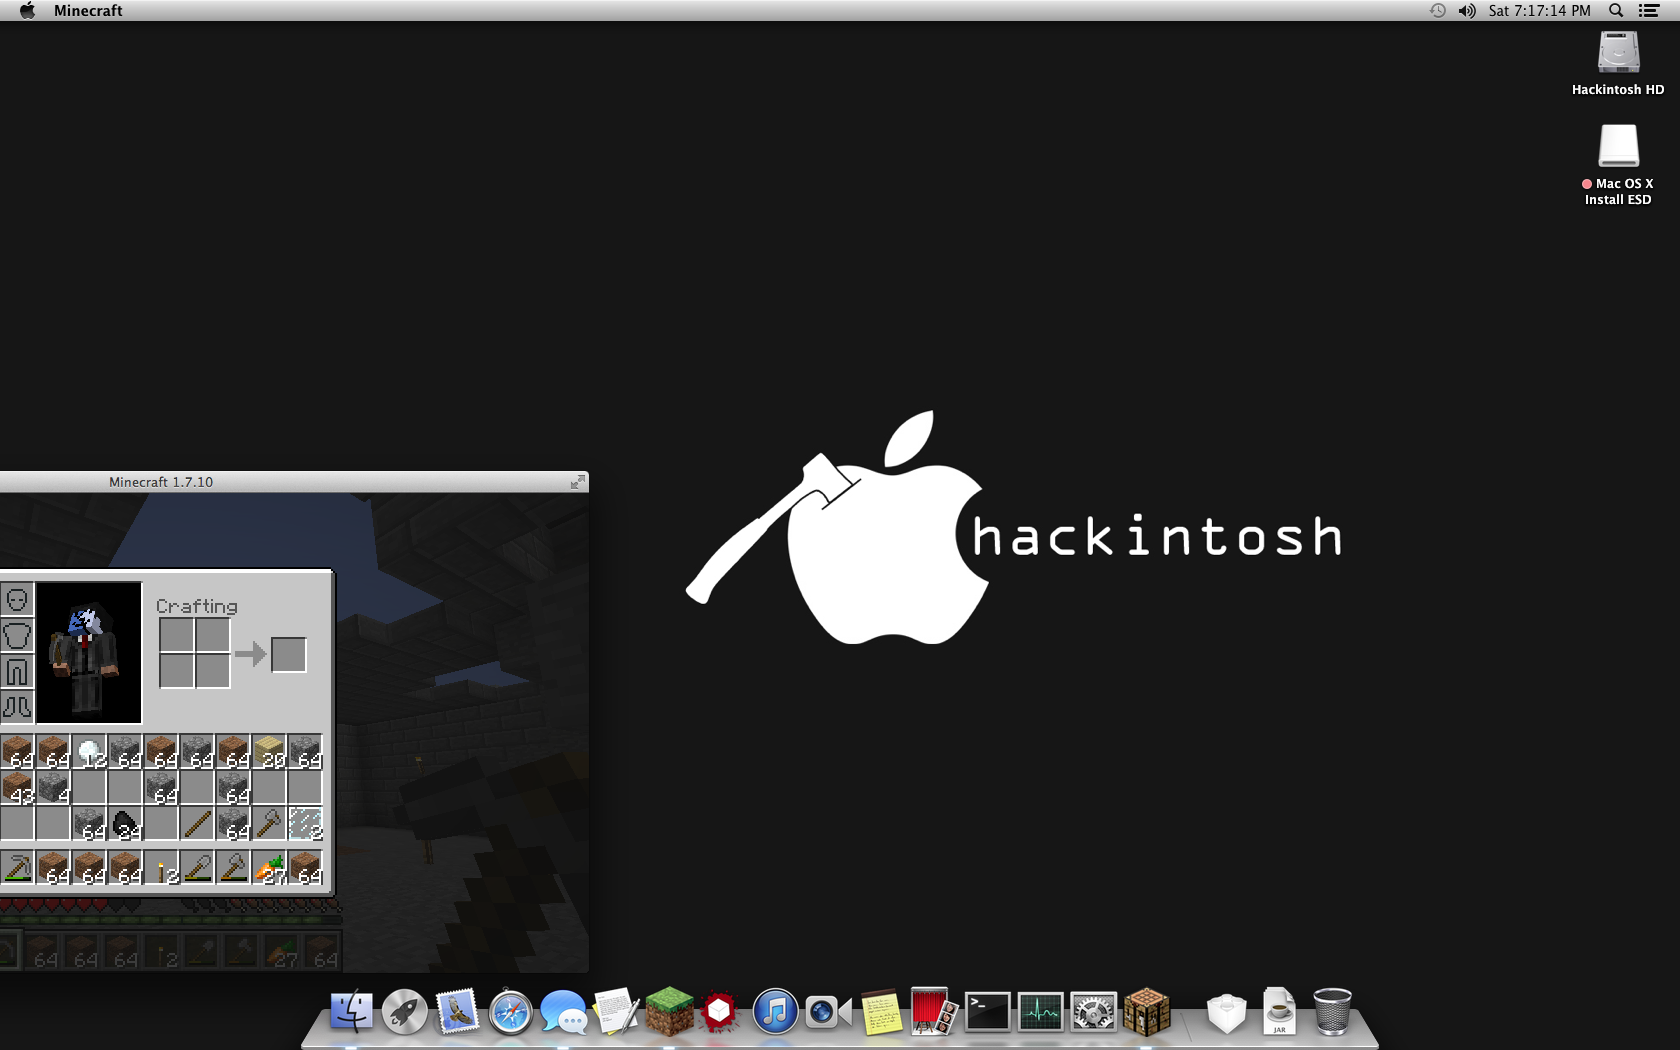Click the bottom-right crafting grid slot
Screen dimensions: 1680x1050
tap(213, 671)
